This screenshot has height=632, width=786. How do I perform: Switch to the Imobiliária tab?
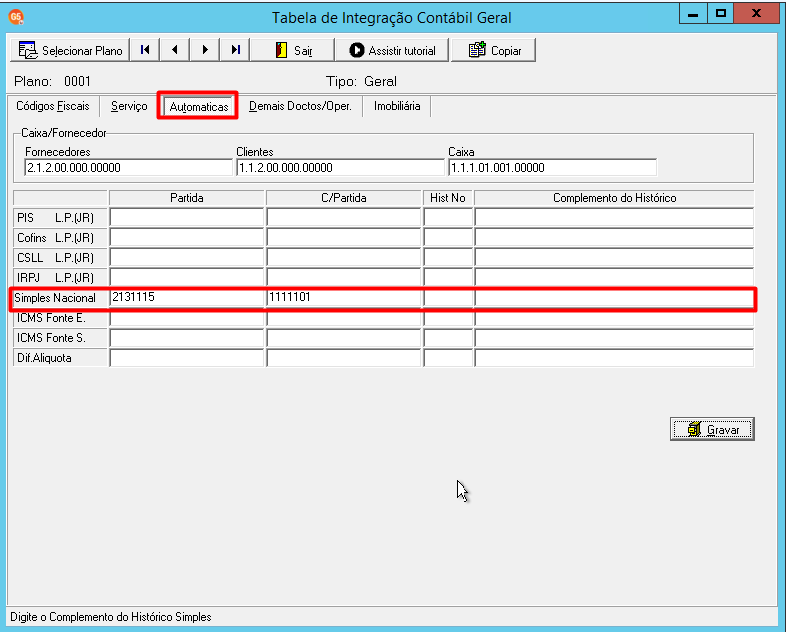(x=397, y=106)
